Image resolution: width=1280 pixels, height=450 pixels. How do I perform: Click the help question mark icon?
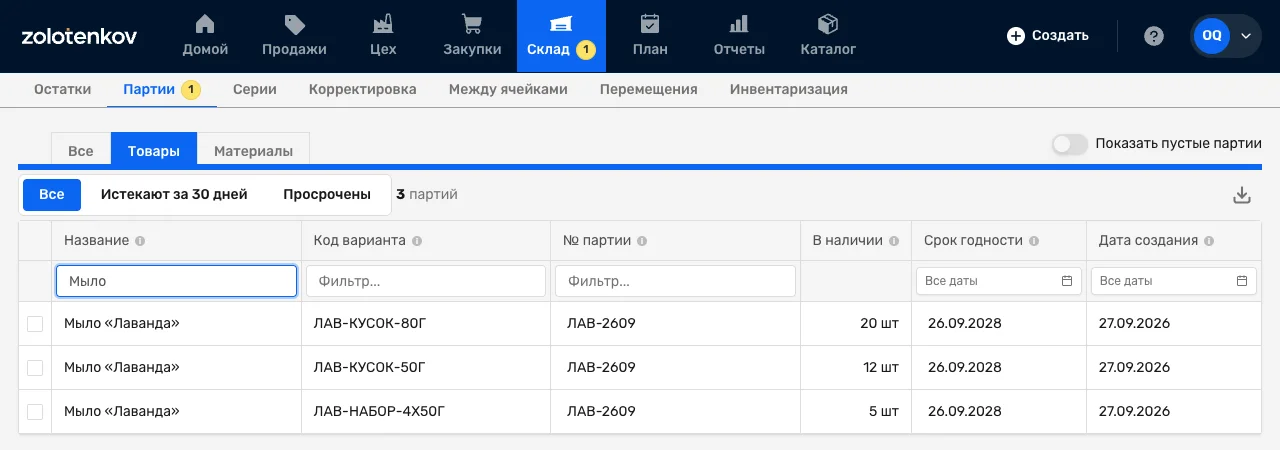click(1154, 36)
